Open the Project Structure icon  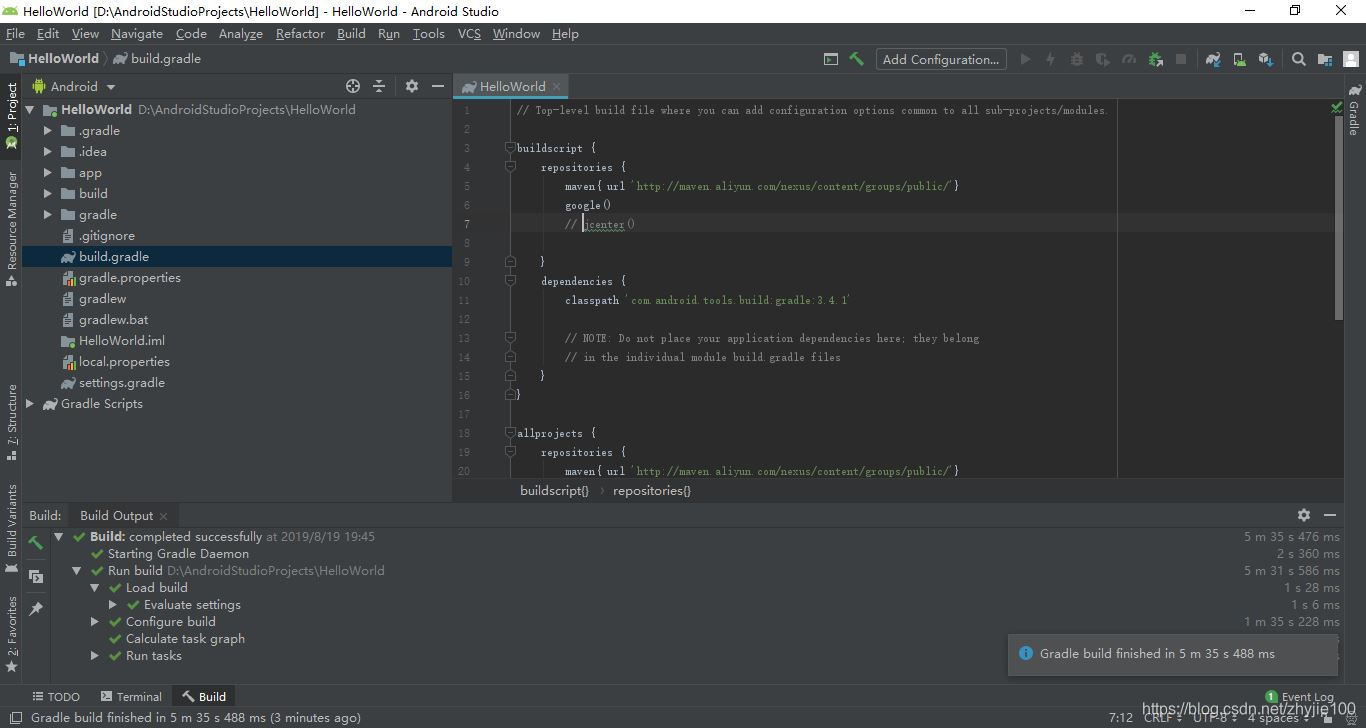[x=1325, y=59]
